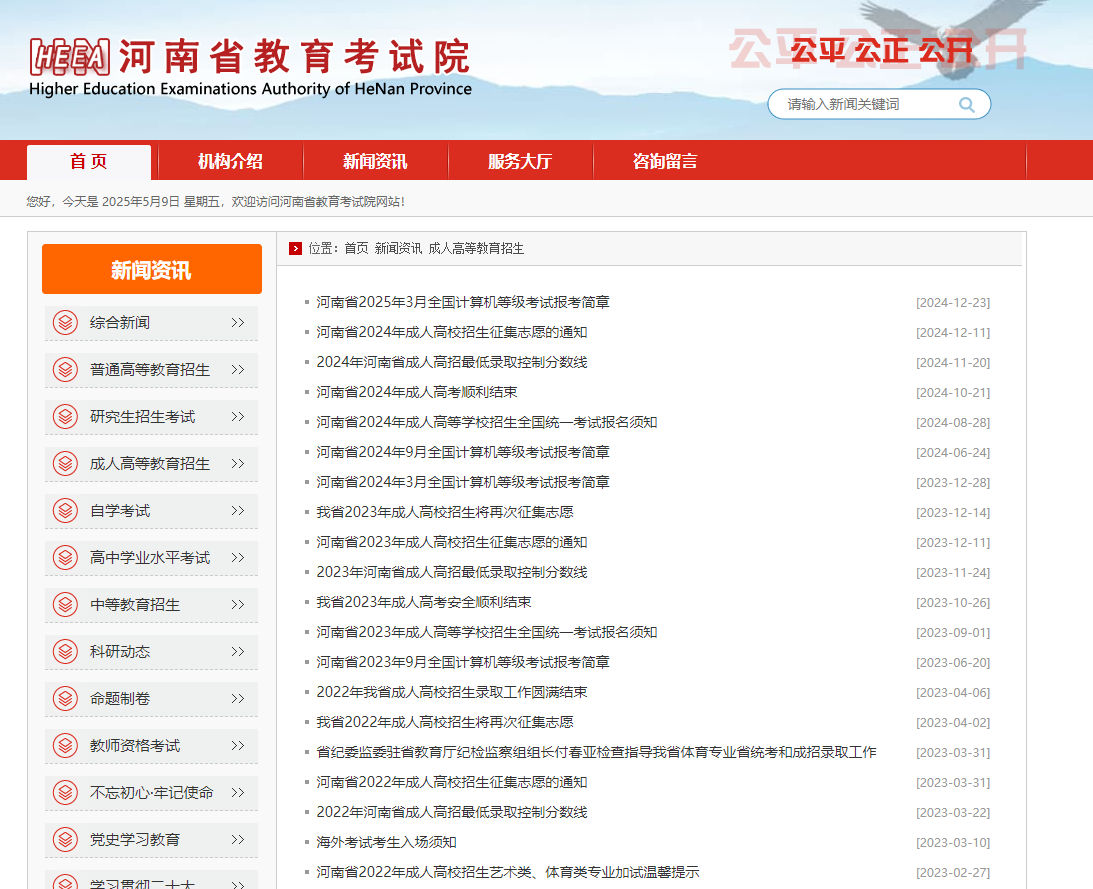This screenshot has height=889, width=1093.
Task: Click the 教师资格考试 sidebar icon
Action: pyautogui.click(x=65, y=745)
